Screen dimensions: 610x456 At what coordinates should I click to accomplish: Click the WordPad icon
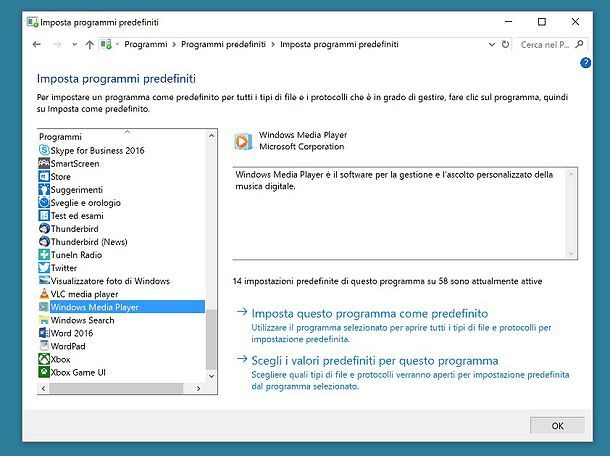click(x=44, y=346)
